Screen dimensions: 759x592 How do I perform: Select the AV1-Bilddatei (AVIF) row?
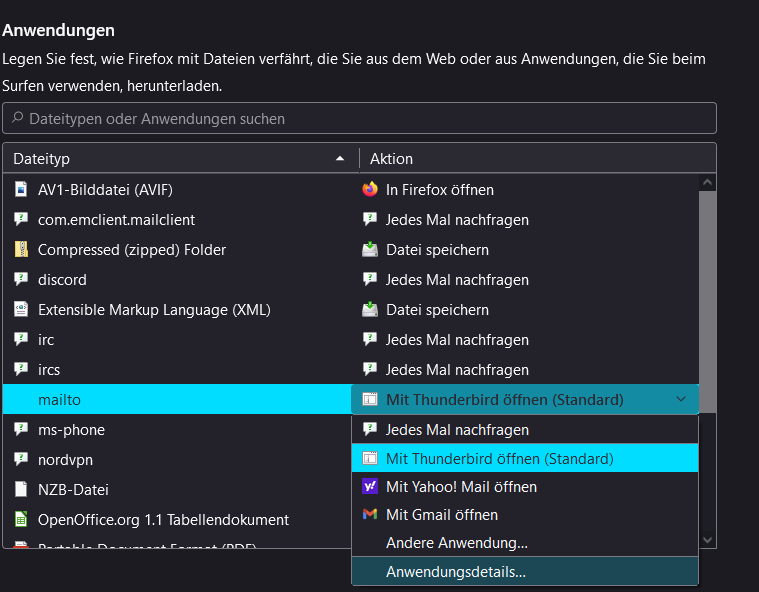point(351,189)
